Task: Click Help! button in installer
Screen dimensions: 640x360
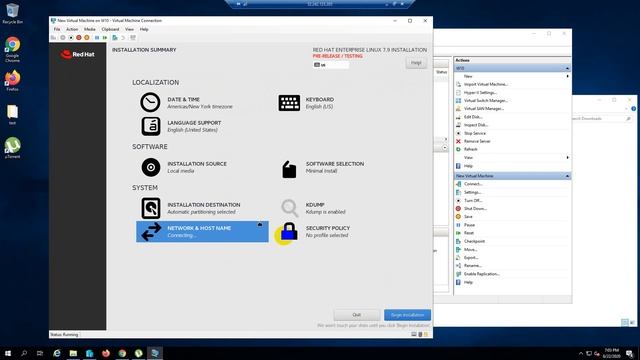Action: pos(416,63)
